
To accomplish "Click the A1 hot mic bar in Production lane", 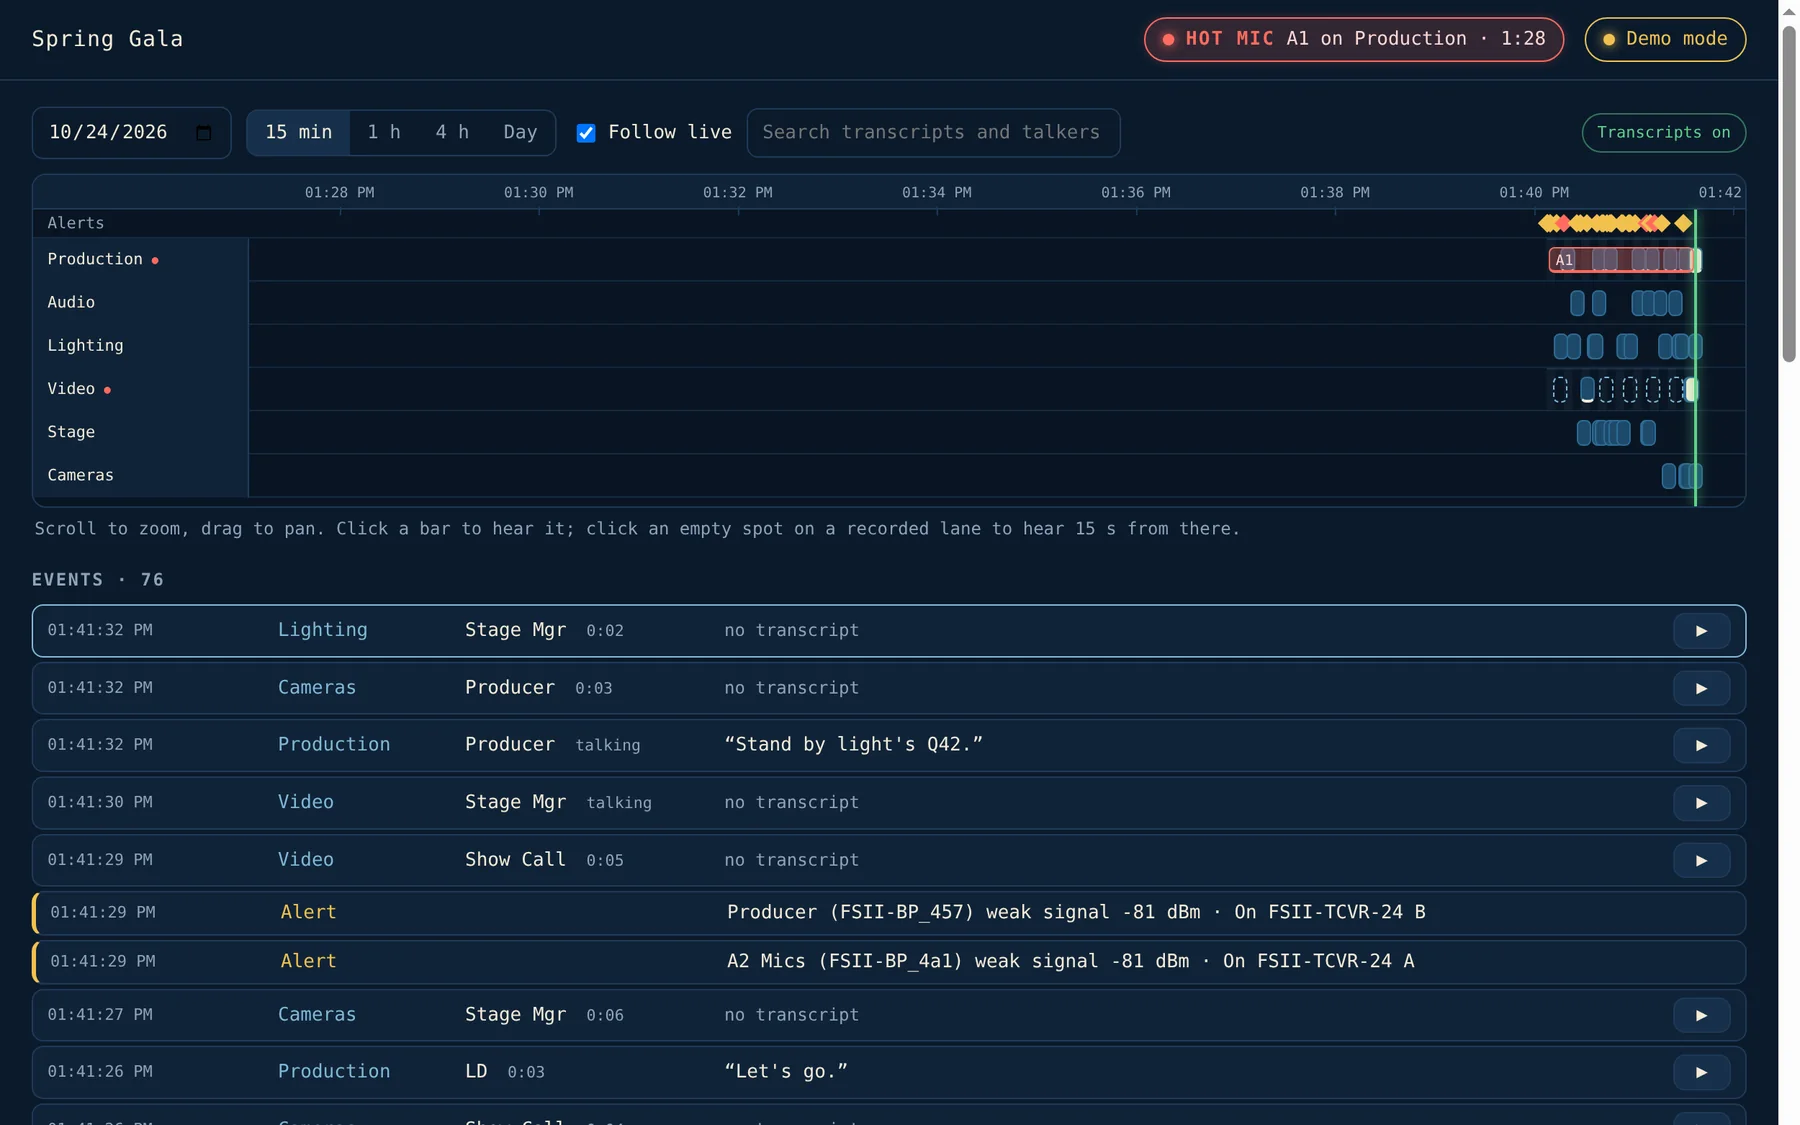I will tap(1623, 260).
